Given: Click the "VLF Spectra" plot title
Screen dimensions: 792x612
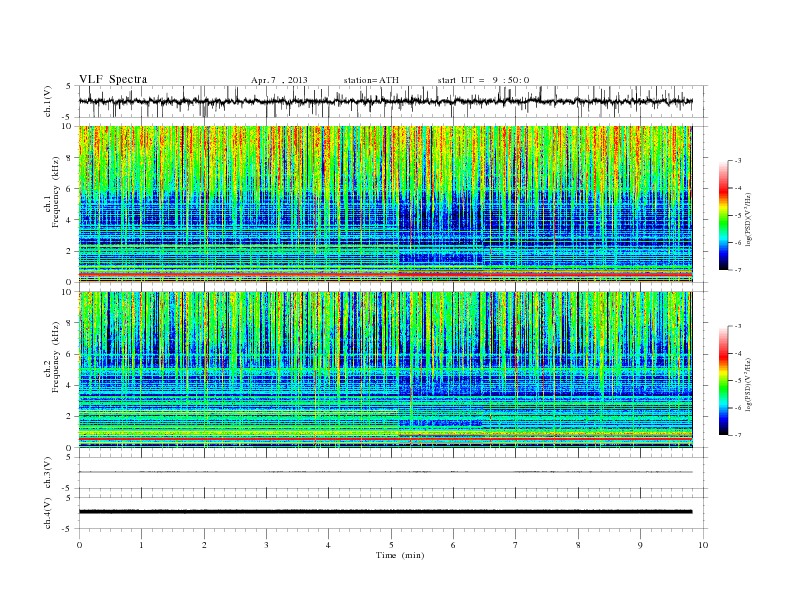Looking at the screenshot, I should point(113,79).
